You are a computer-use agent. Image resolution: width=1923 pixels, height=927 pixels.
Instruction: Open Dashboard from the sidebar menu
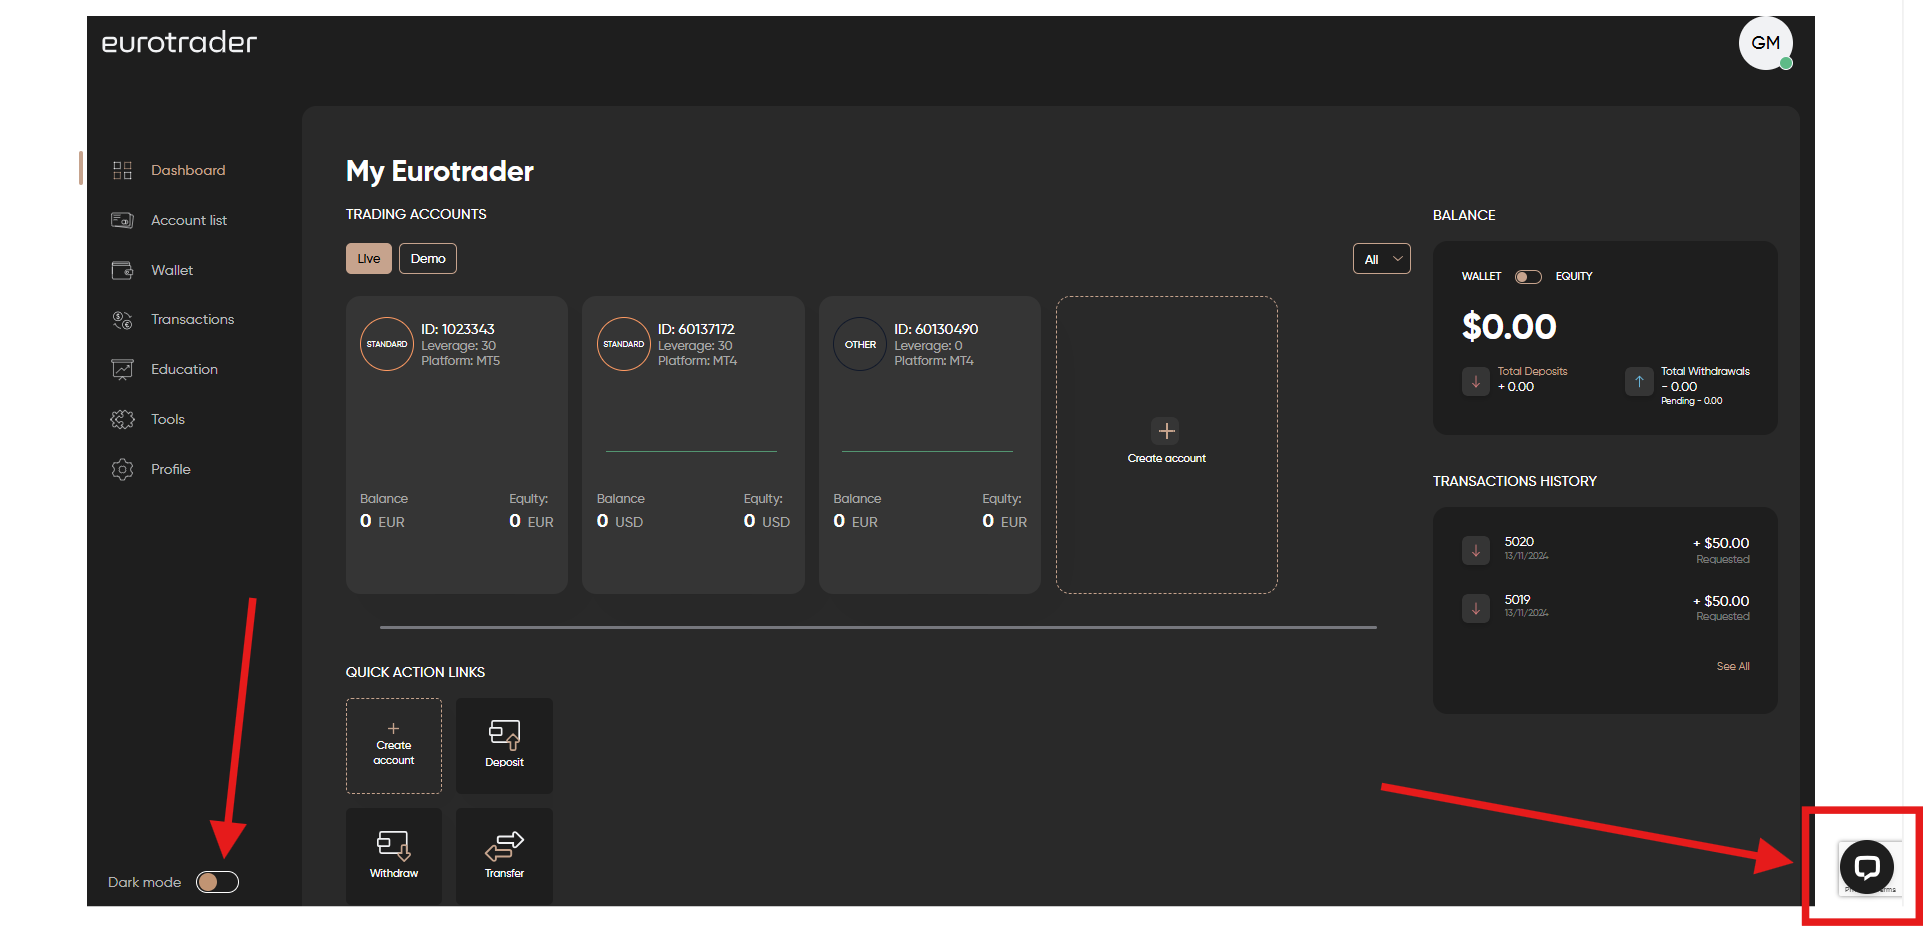(188, 170)
